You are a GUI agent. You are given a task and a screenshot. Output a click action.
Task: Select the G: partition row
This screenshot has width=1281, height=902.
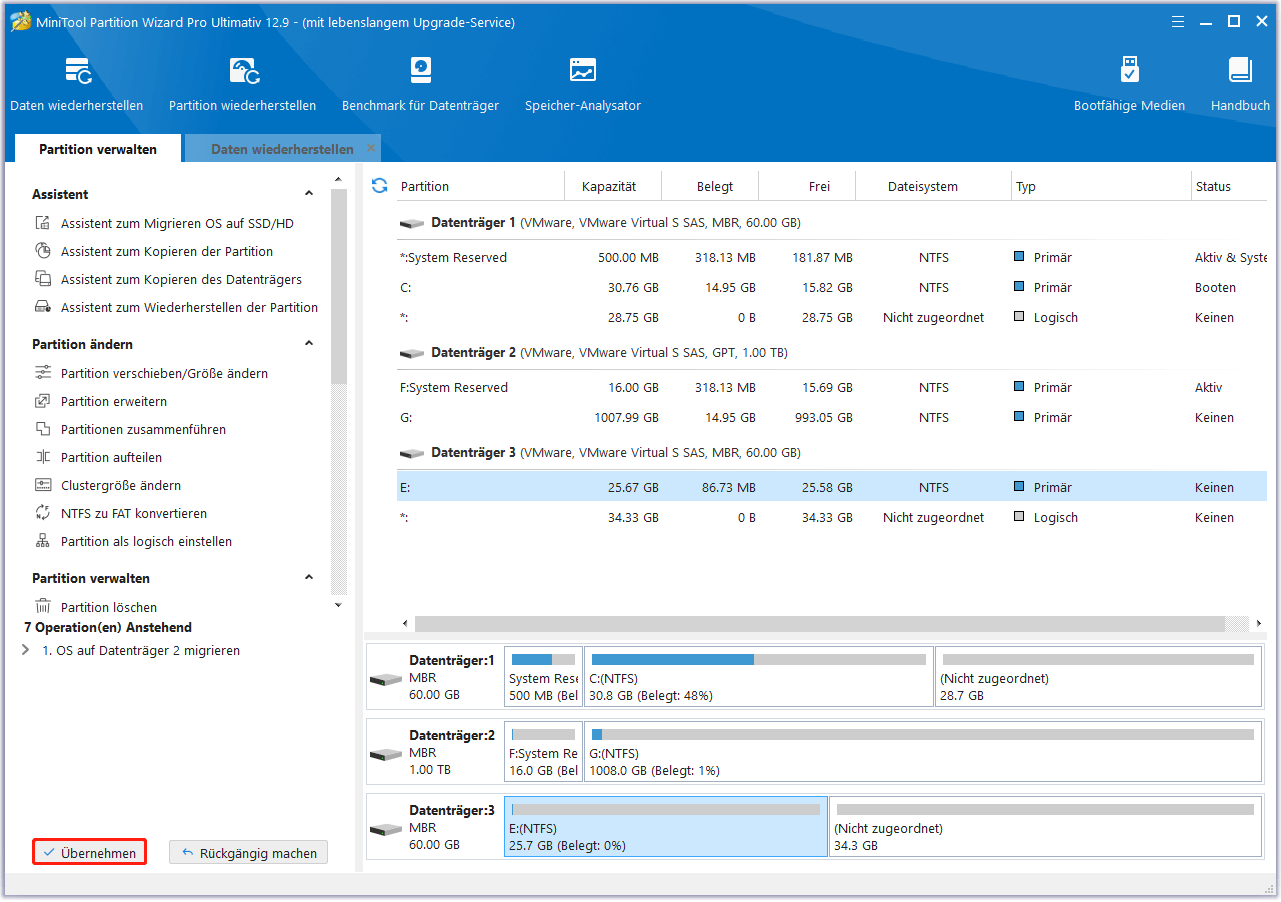tap(832, 418)
